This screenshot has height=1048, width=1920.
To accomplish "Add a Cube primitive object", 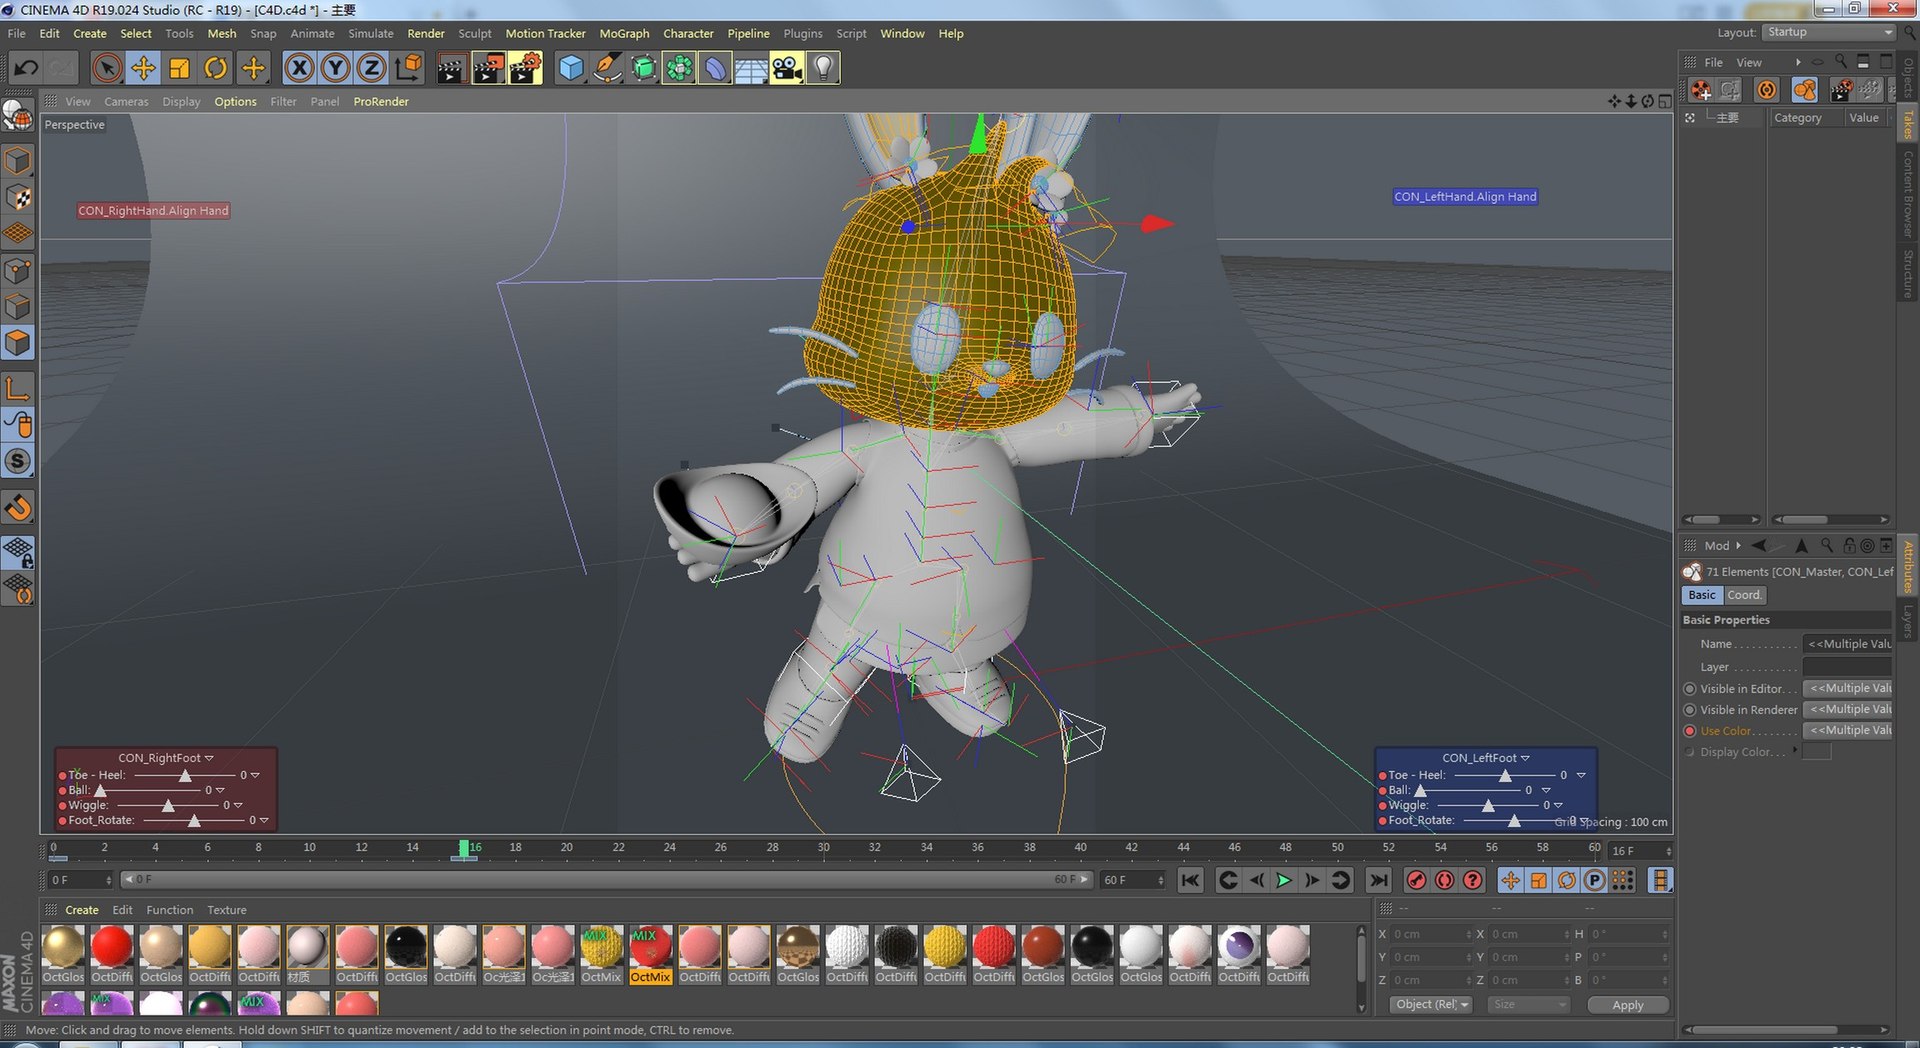I will 570,68.
